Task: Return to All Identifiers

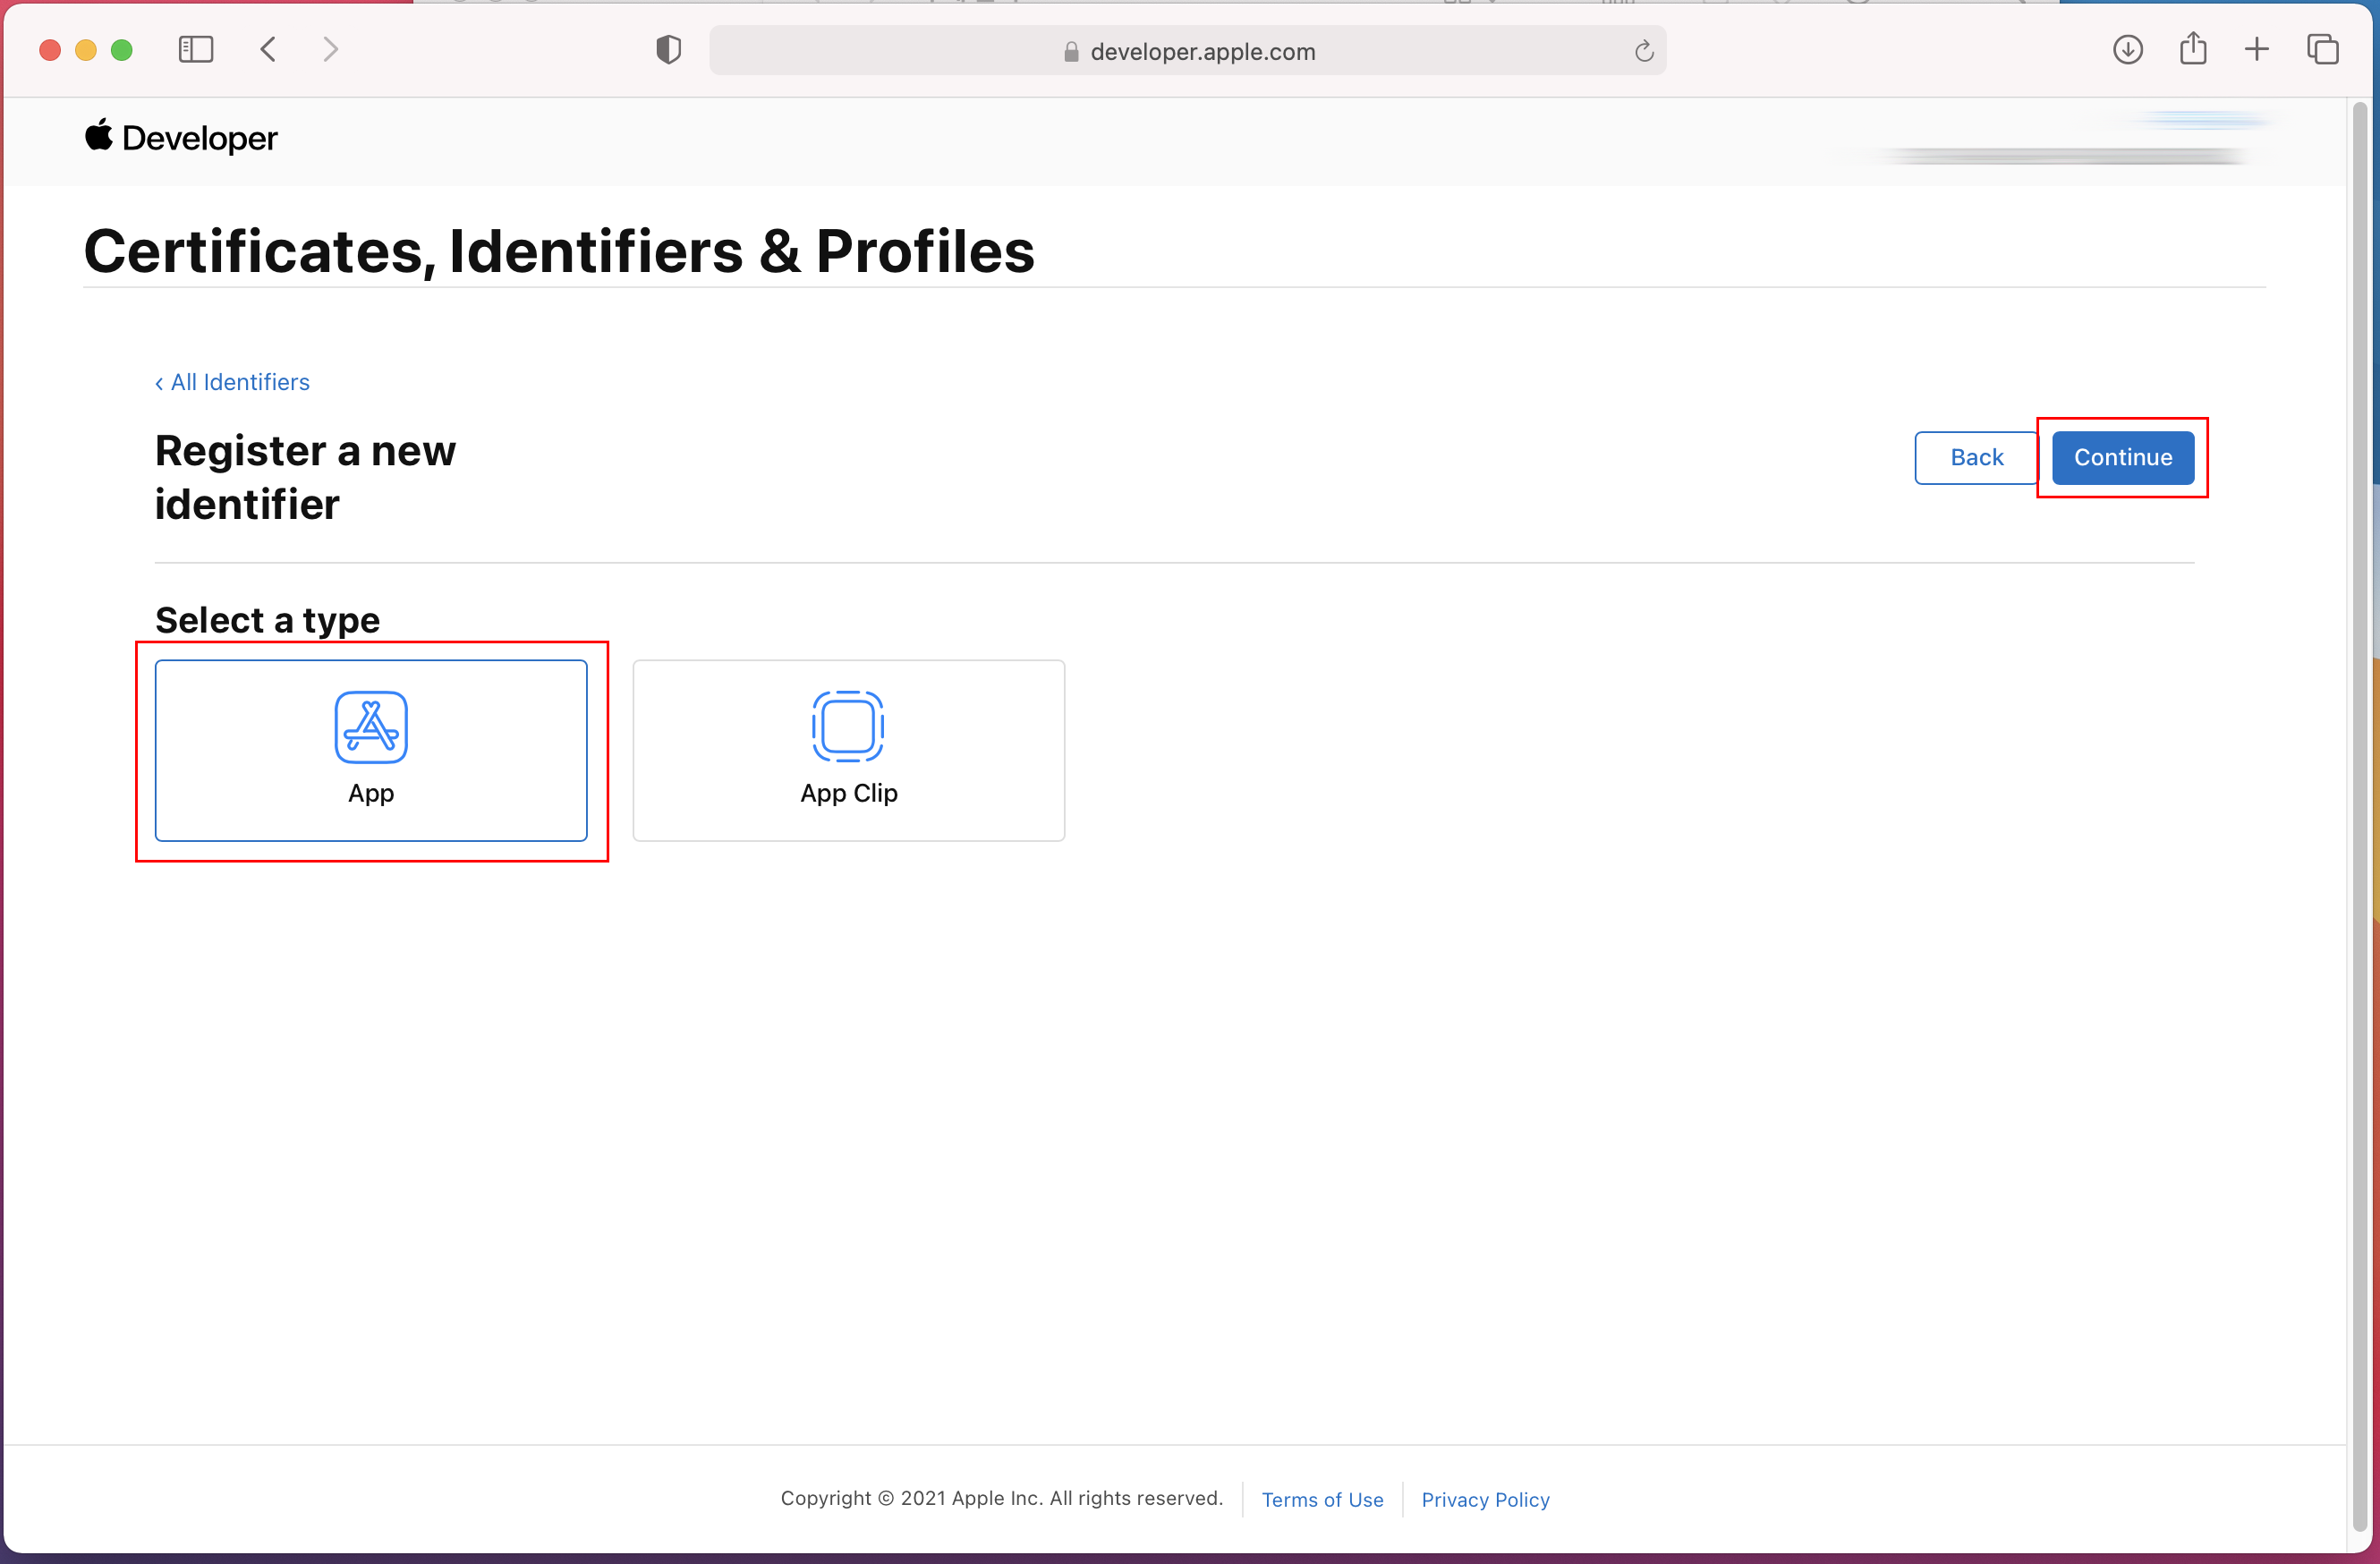Action: pos(233,382)
